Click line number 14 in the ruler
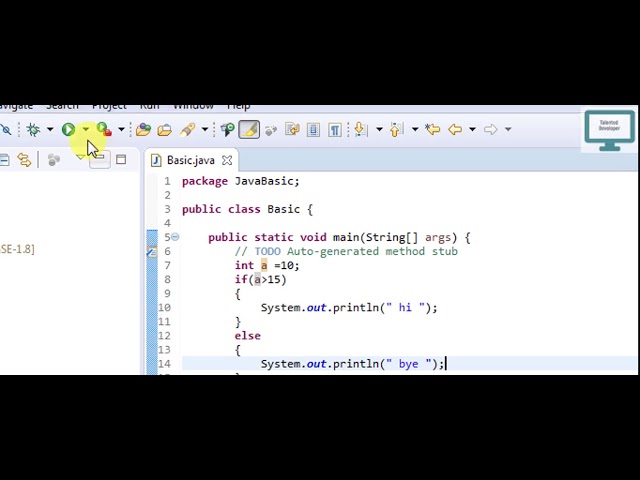 pyautogui.click(x=164, y=364)
